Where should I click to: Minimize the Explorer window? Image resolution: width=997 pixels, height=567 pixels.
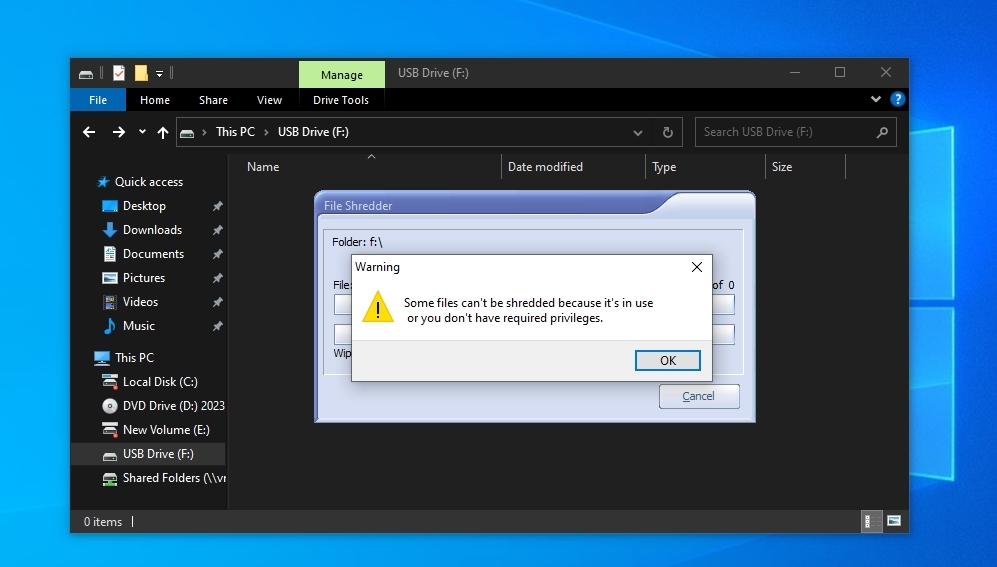(795, 72)
